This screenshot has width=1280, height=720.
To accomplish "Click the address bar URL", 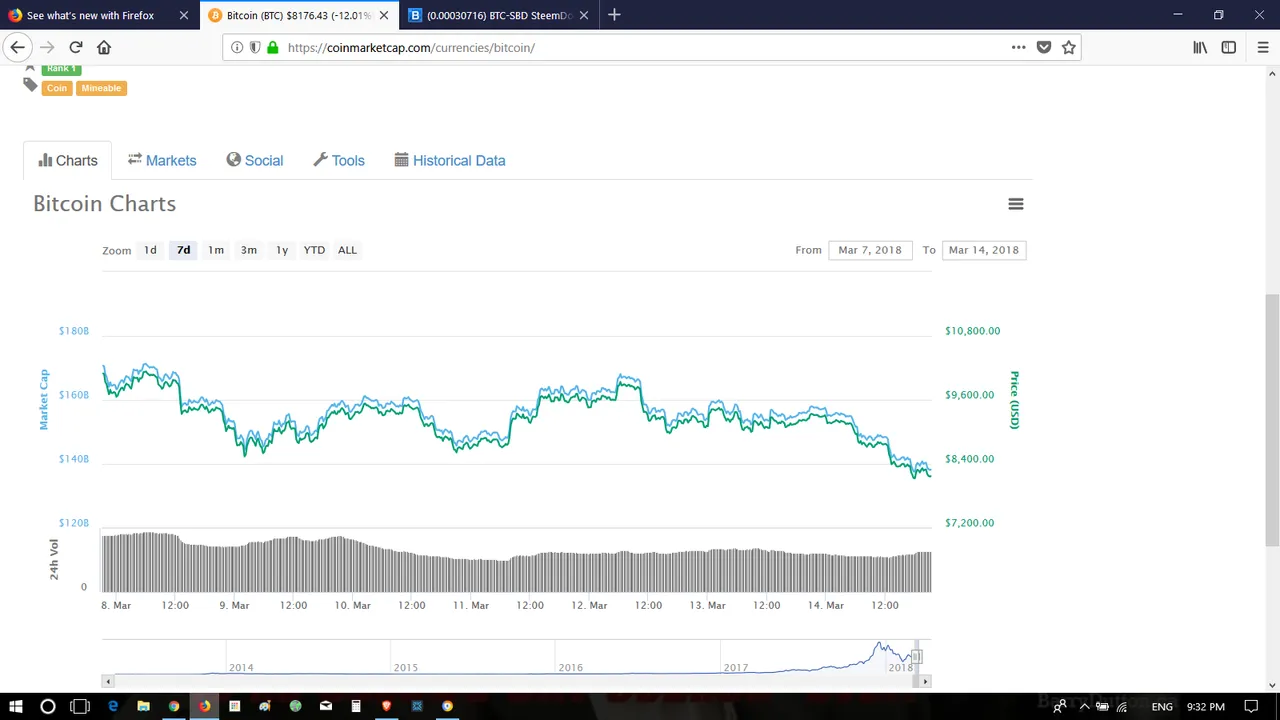I will pyautogui.click(x=411, y=47).
